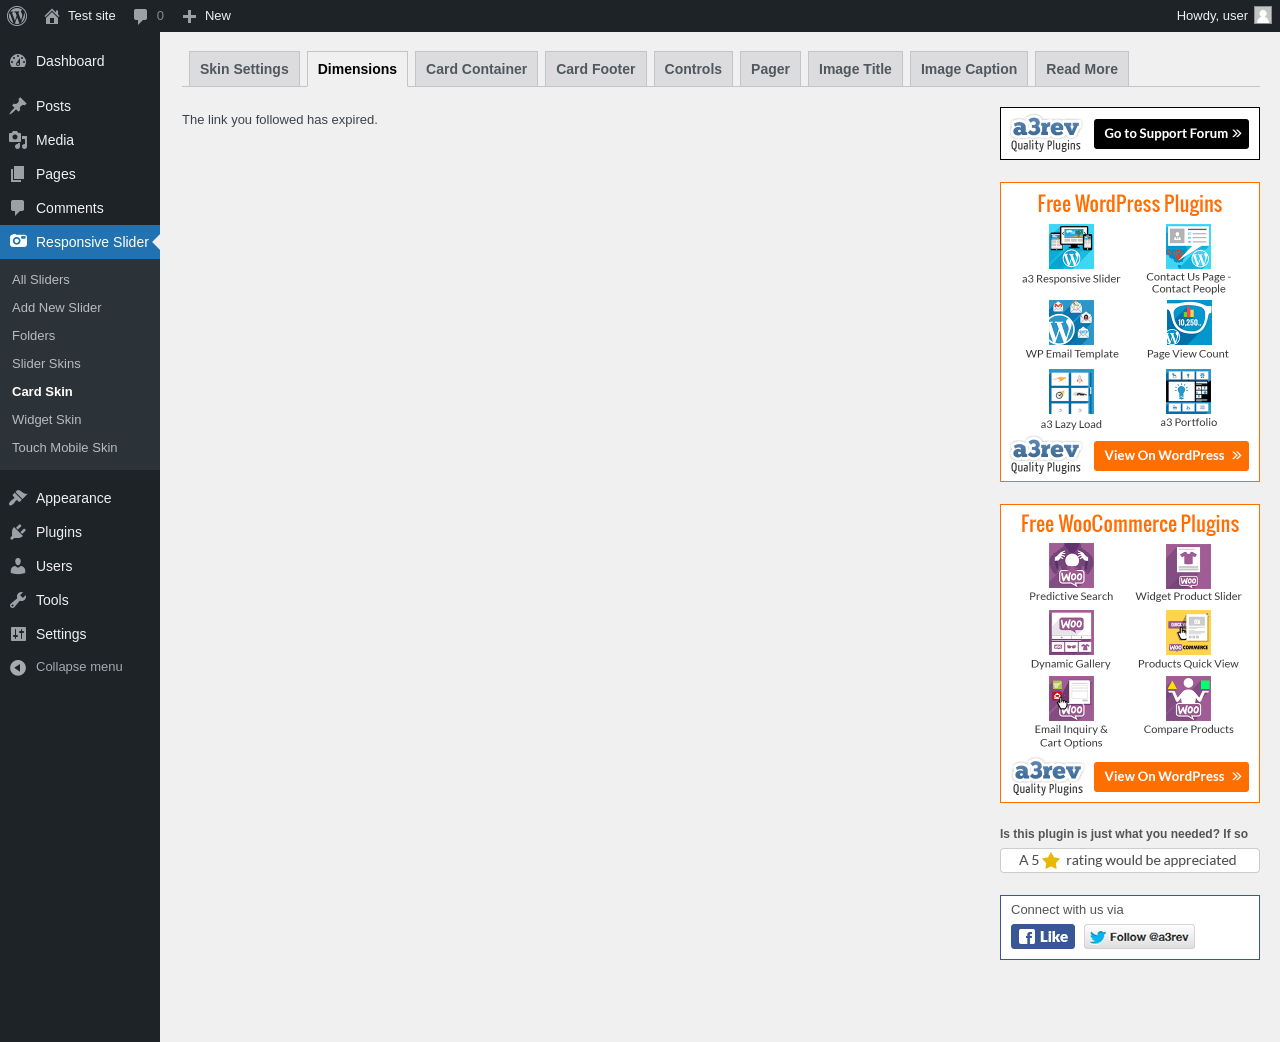Open the Image Title tab
This screenshot has width=1280, height=1042.
click(x=855, y=69)
